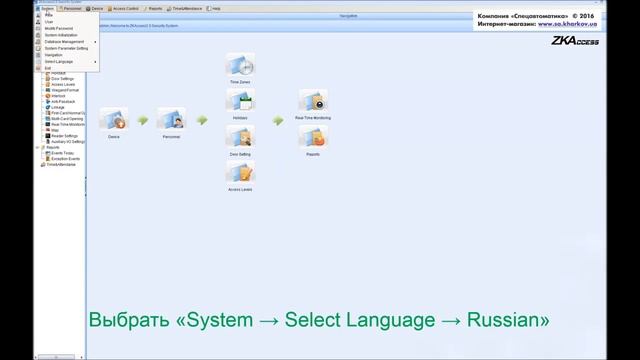Open the System menu in menu bar

tap(45, 9)
